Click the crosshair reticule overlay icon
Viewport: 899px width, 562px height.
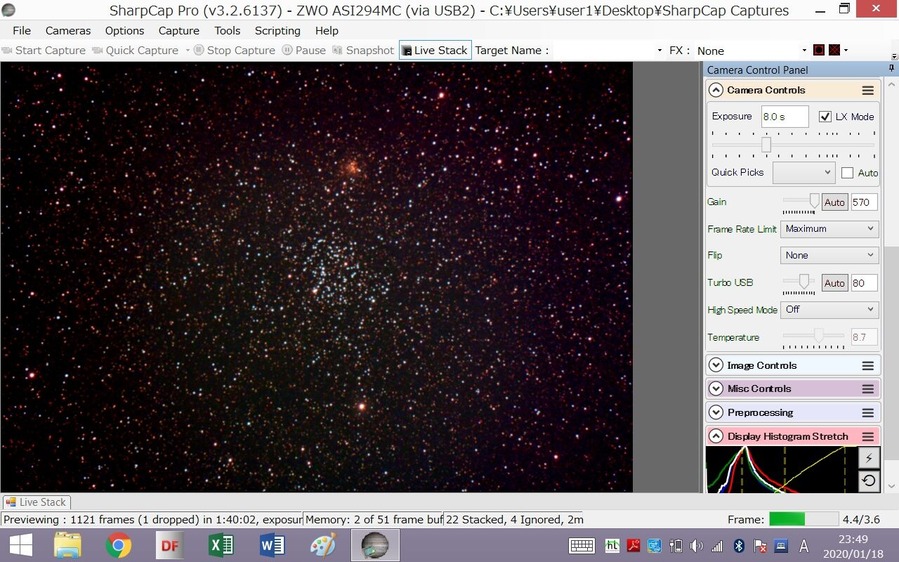(834, 50)
